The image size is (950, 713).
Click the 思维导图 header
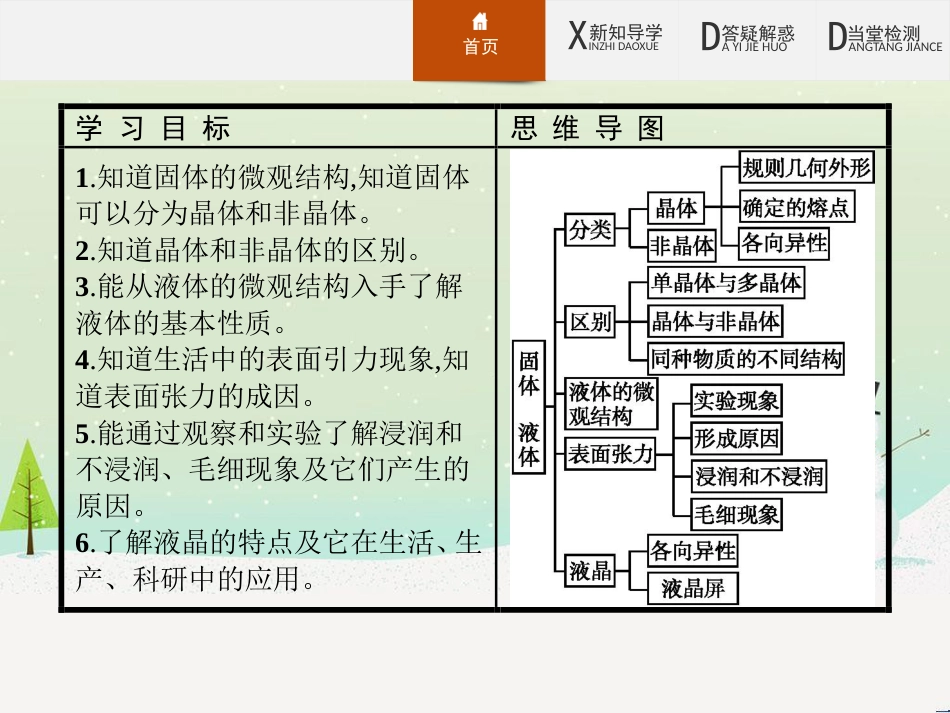(588, 128)
